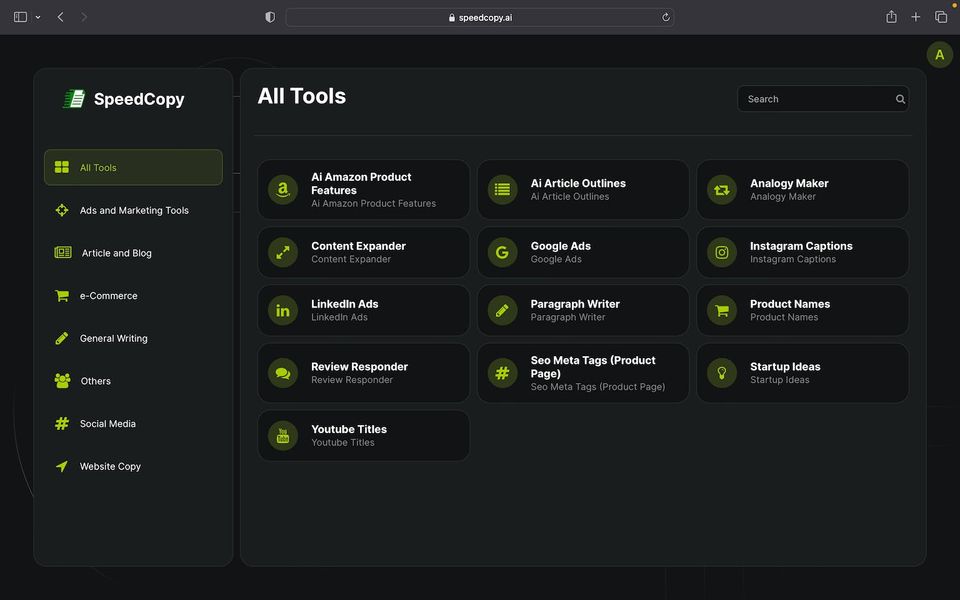Click the shopping cart icon on Product Names card
Image resolution: width=960 pixels, height=600 pixels.
[x=722, y=310]
